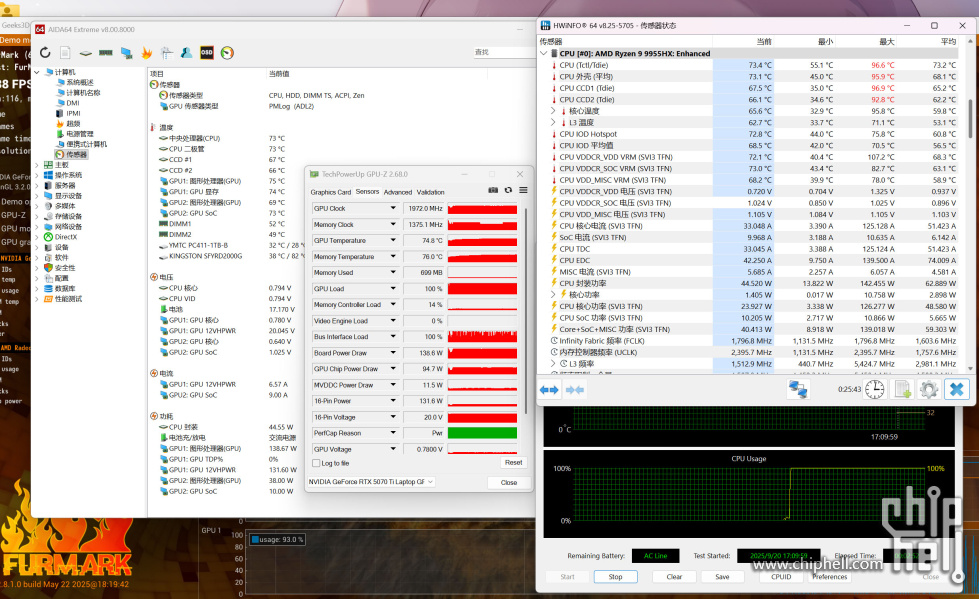Open the AIDA64 stability test flame icon
979x599 pixels.
tap(147, 53)
